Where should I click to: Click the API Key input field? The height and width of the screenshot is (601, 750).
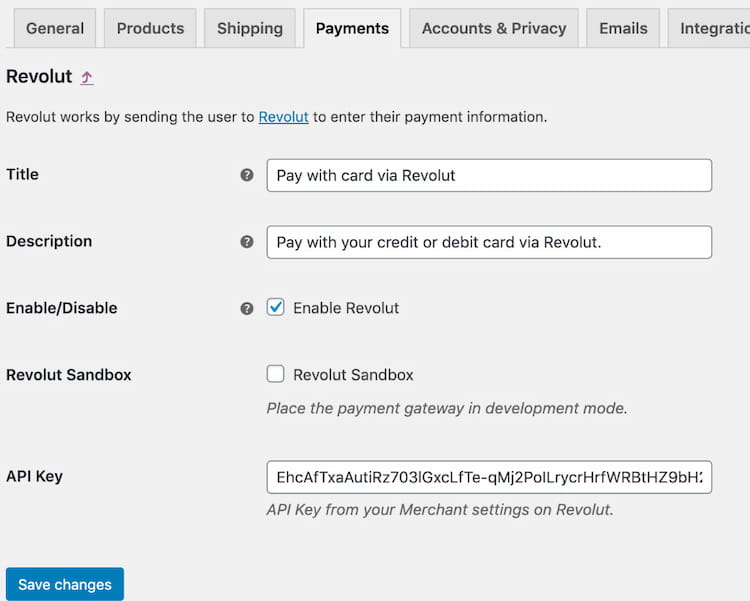pyautogui.click(x=489, y=477)
